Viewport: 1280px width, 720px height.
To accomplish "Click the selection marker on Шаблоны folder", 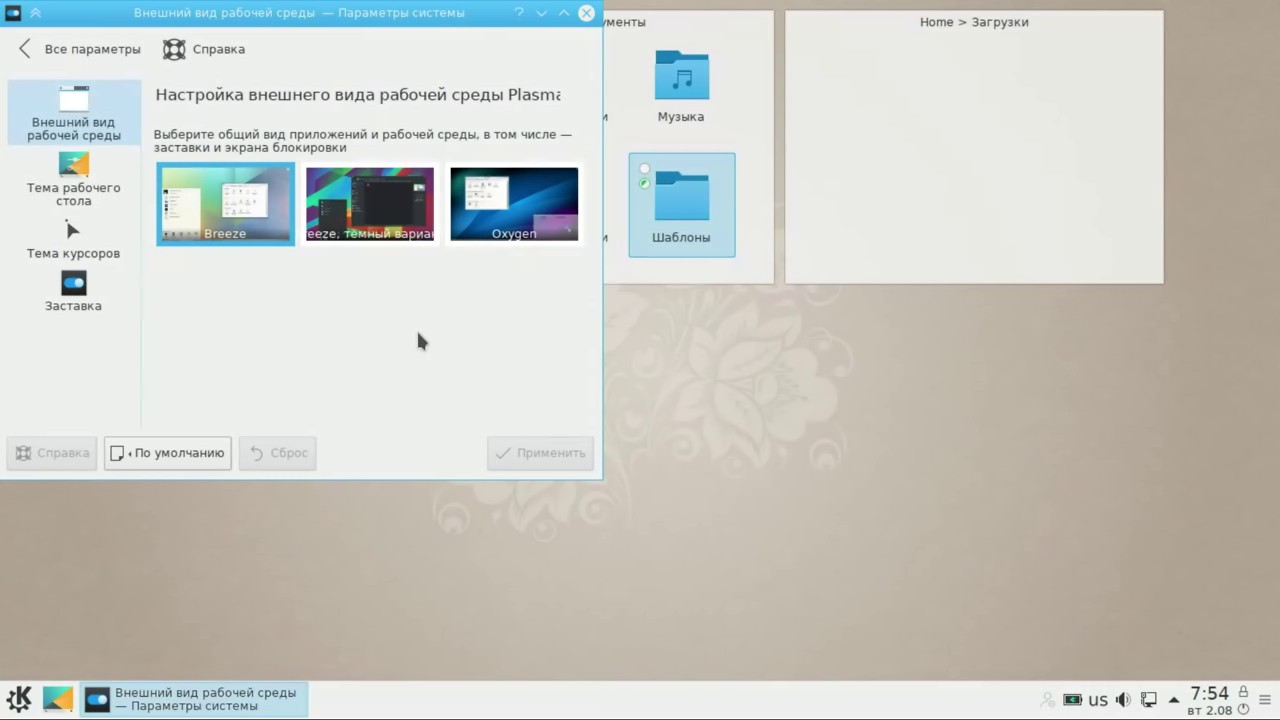I will (644, 183).
